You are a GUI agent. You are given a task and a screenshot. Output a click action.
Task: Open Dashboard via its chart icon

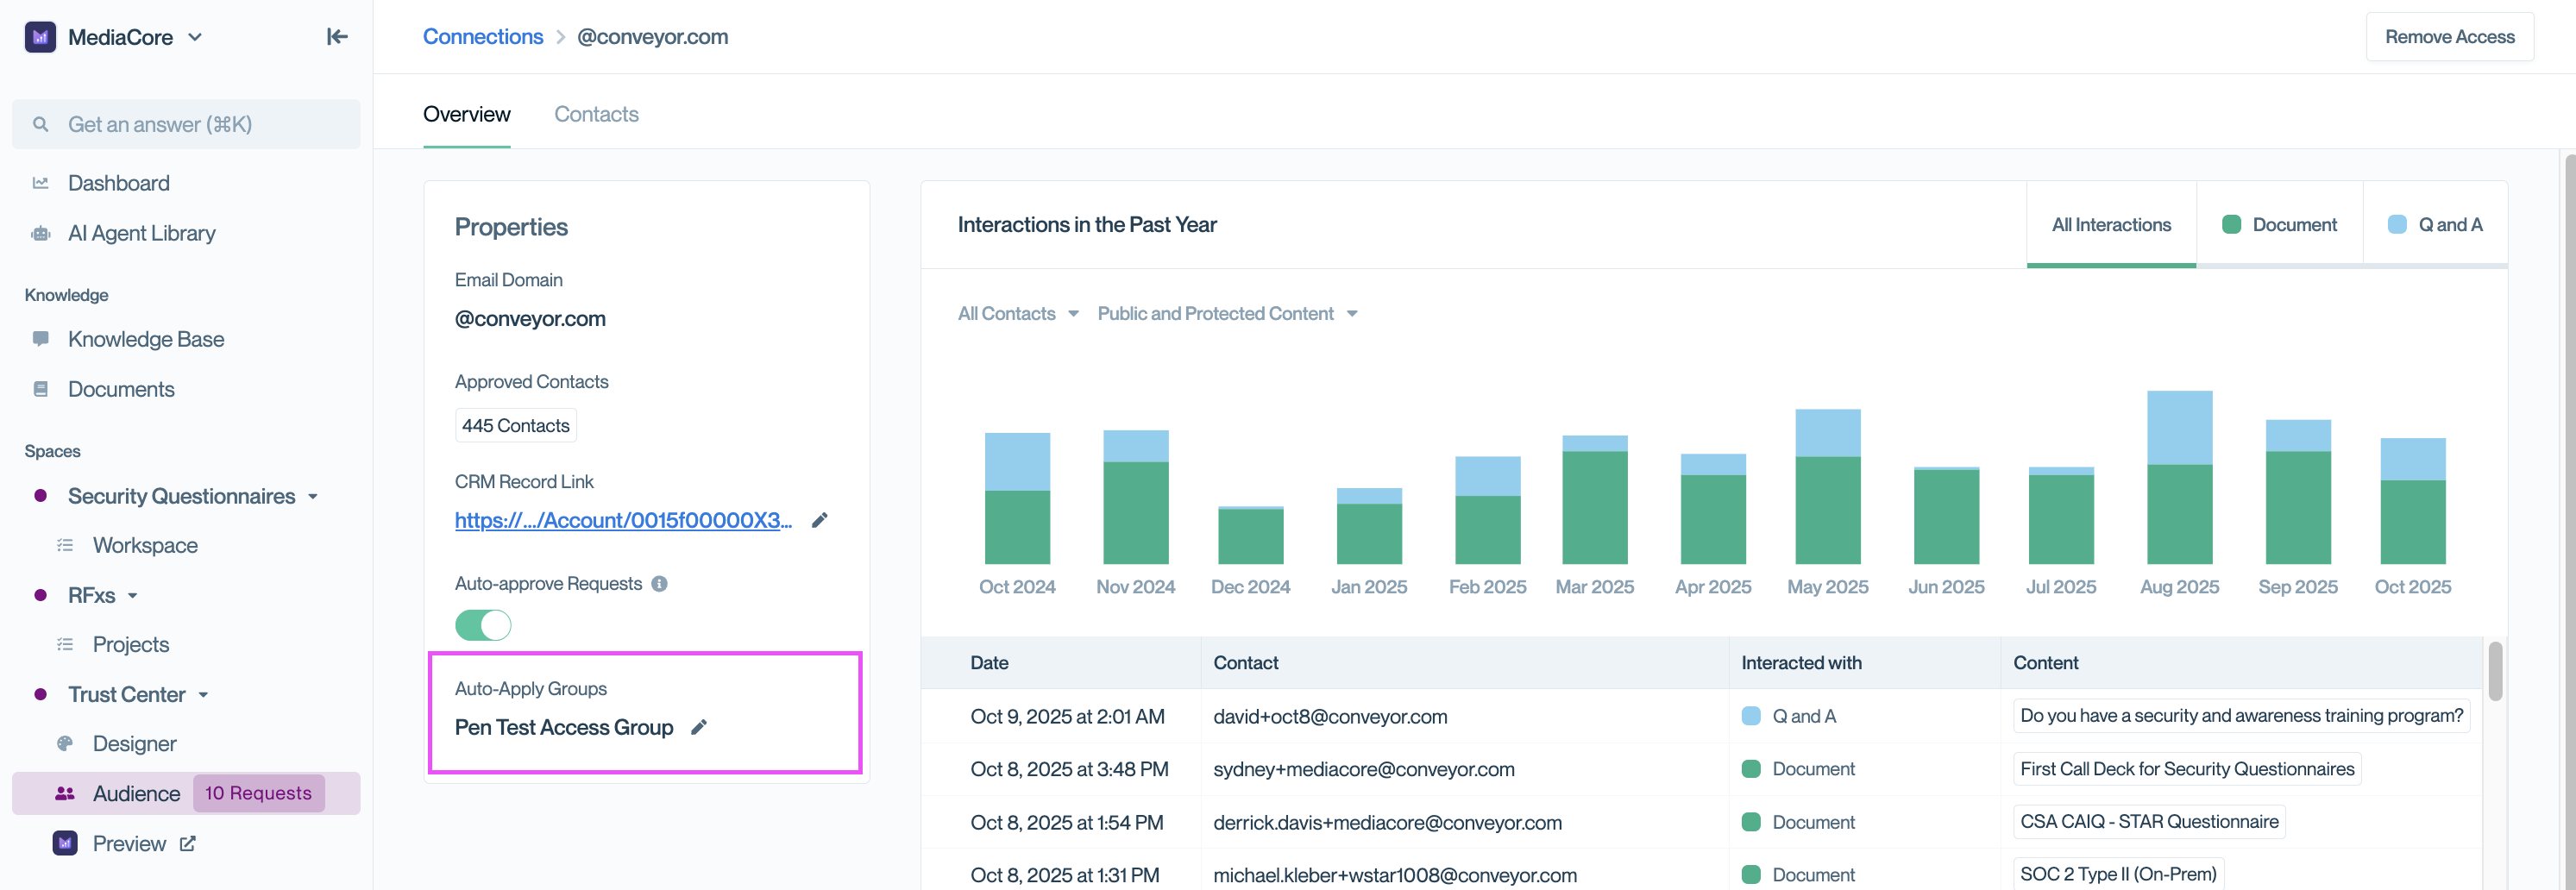click(41, 183)
